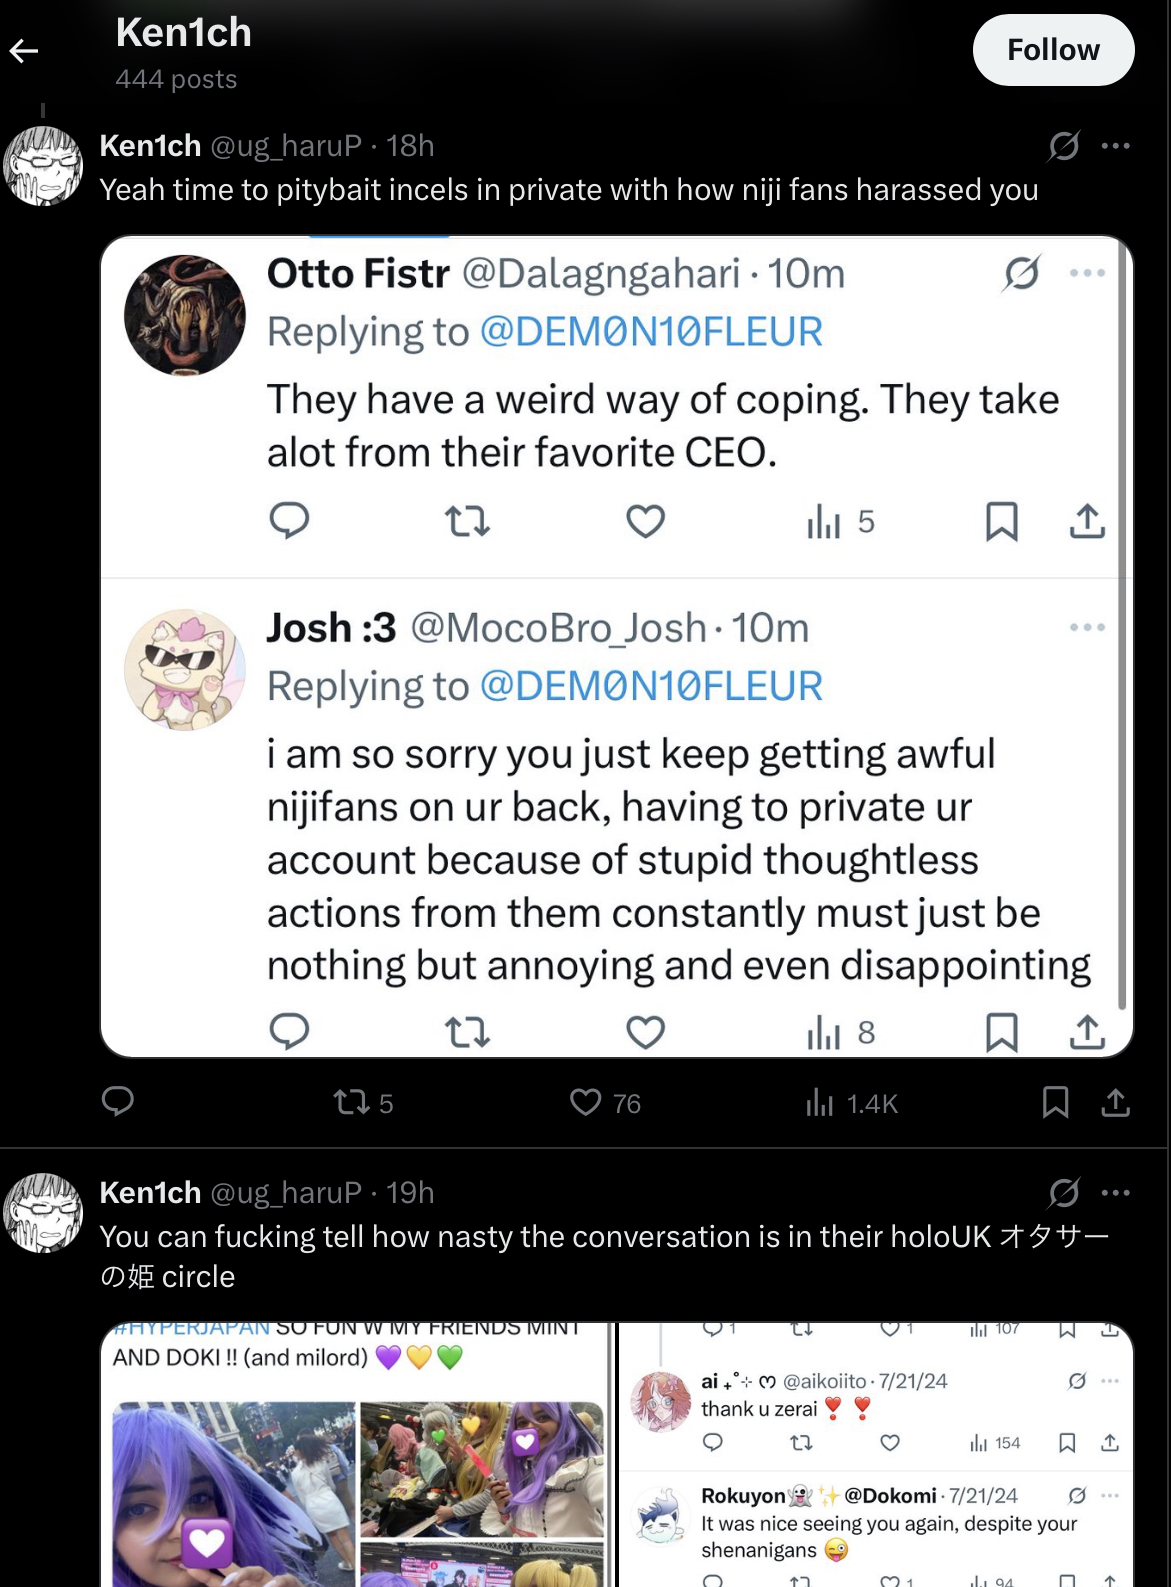Go back using the left arrow
Viewport: 1171px width, 1587px height.
point(24,51)
